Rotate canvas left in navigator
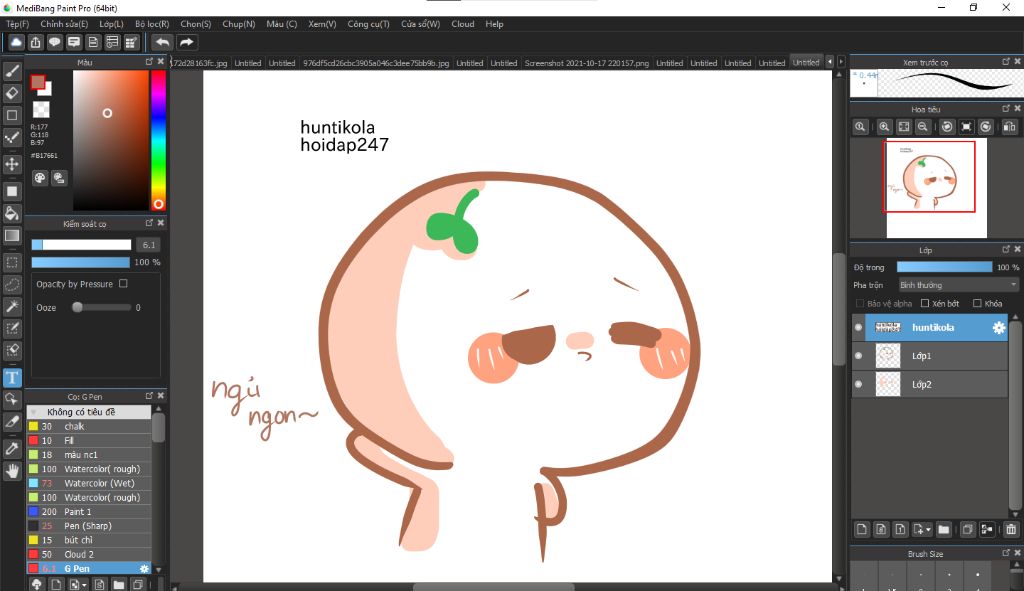The width and height of the screenshot is (1024, 591). pyautogui.click(x=947, y=127)
